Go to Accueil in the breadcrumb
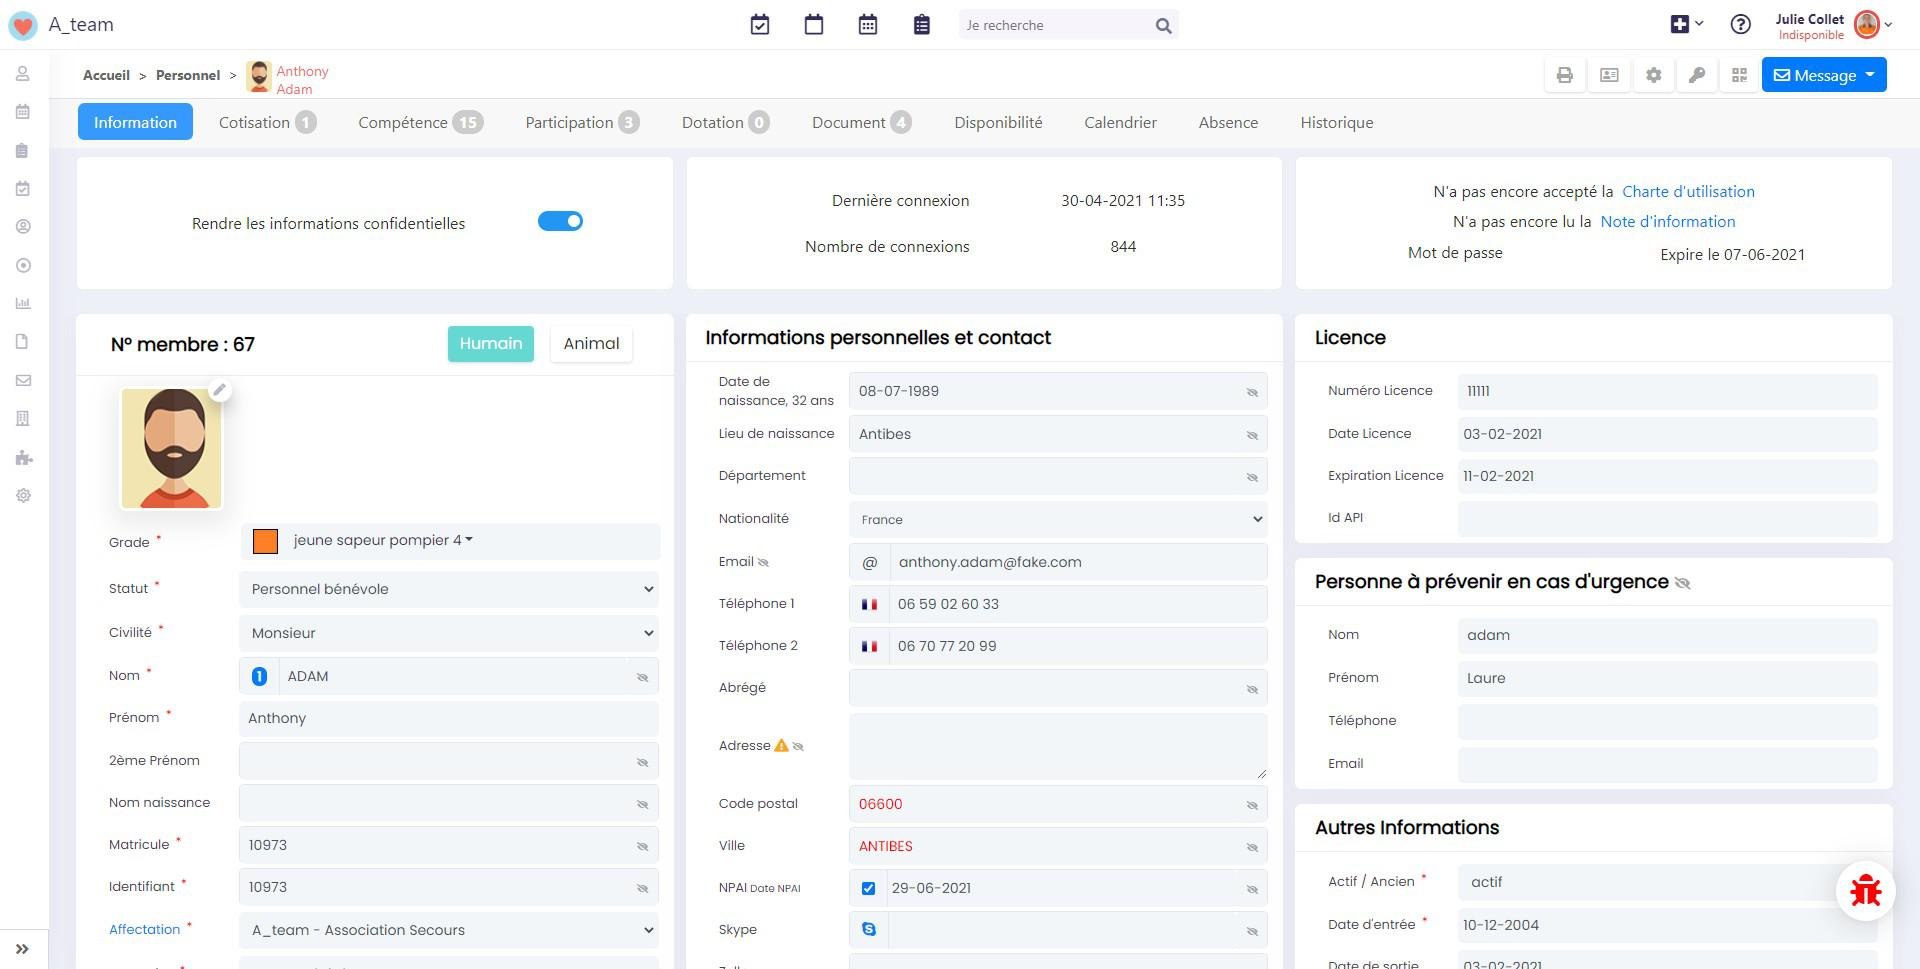1920x969 pixels. pos(106,75)
